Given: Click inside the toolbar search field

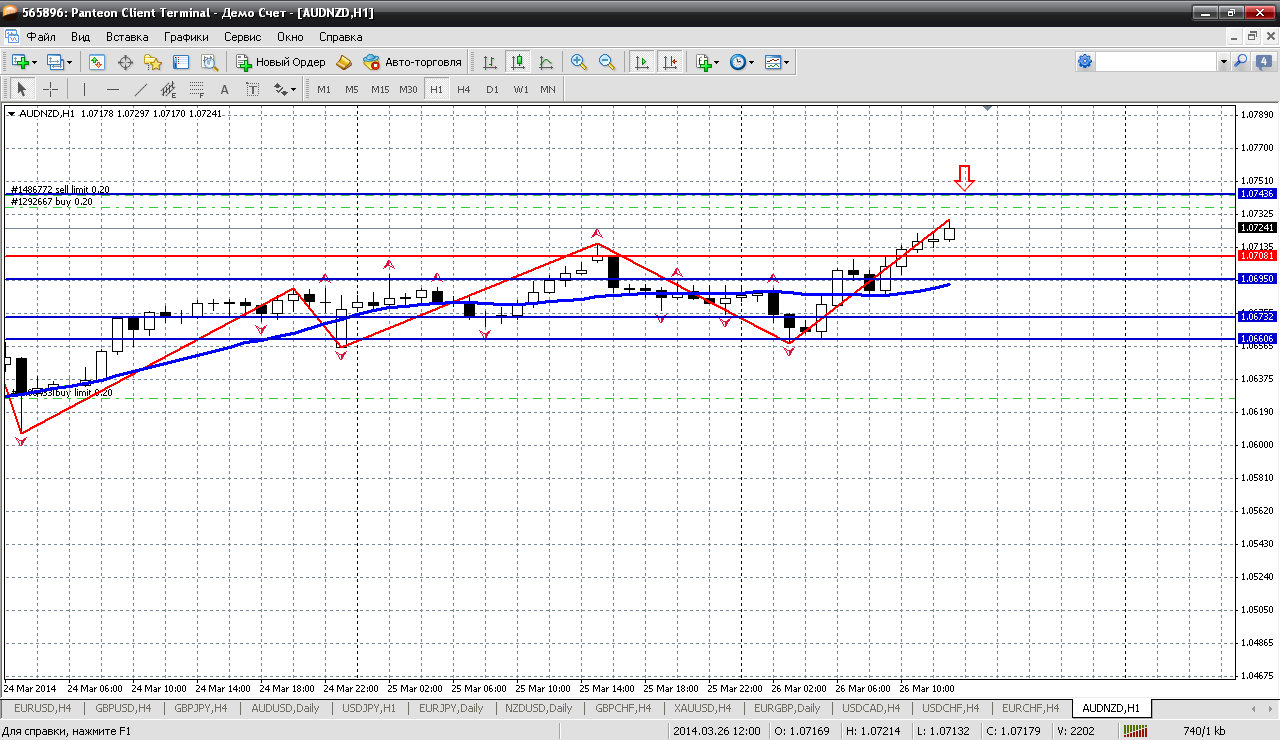Looking at the screenshot, I should coord(1157,62).
